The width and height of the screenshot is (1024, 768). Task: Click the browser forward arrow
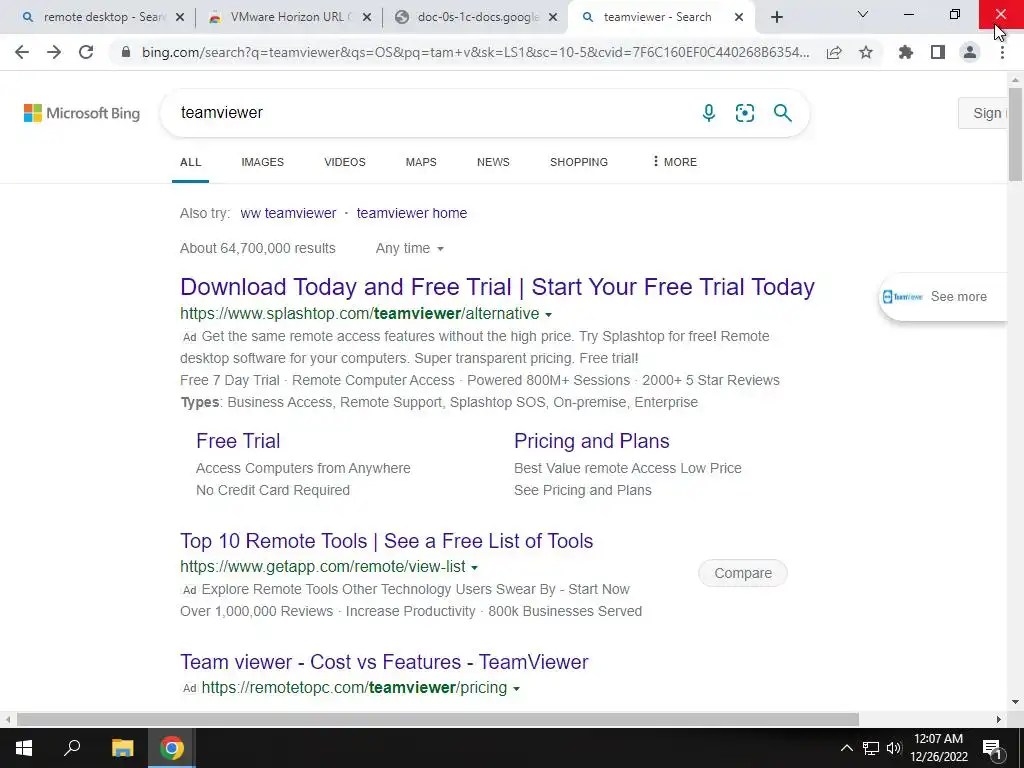[54, 52]
